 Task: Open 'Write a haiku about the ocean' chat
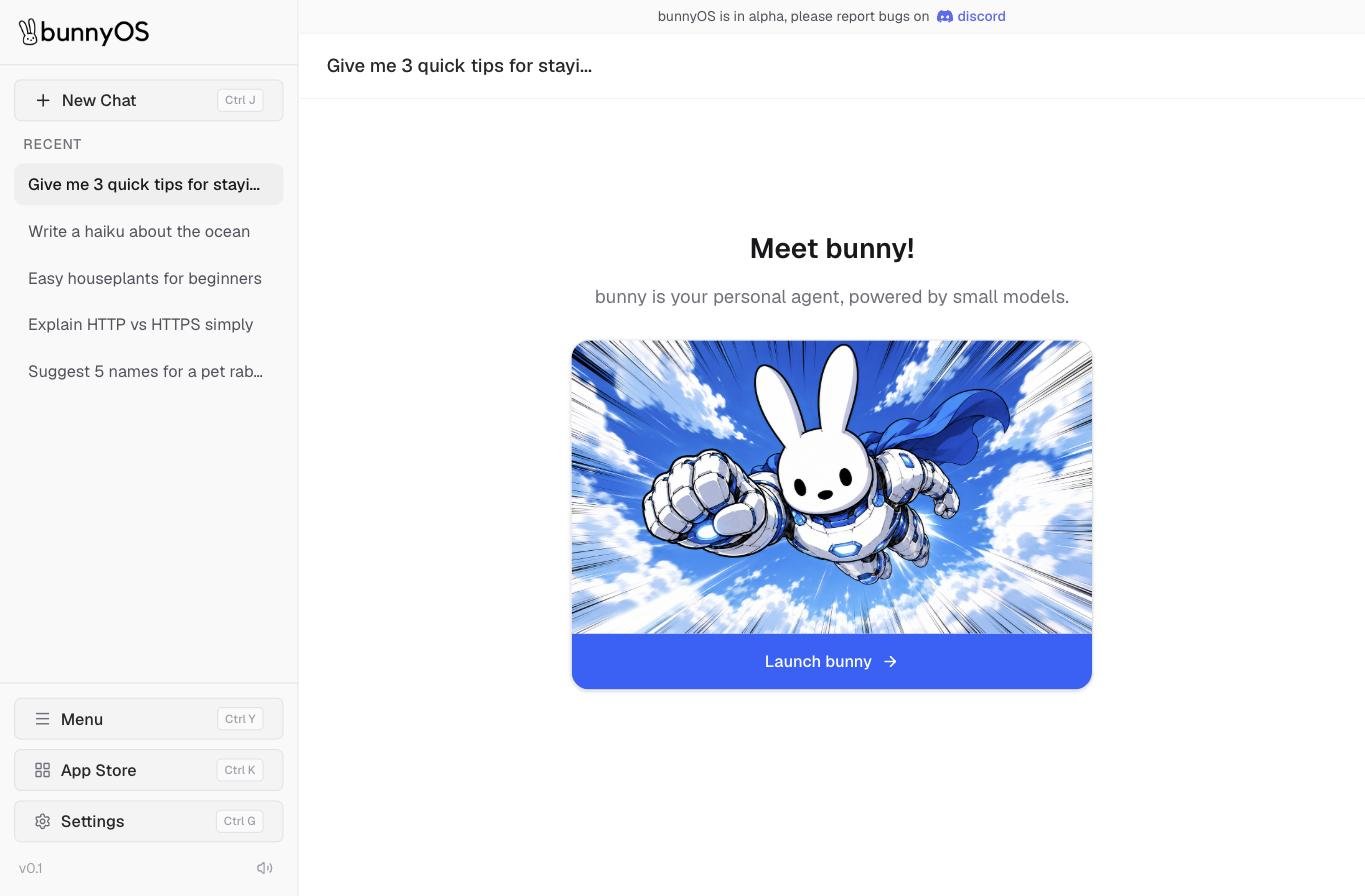(x=149, y=231)
